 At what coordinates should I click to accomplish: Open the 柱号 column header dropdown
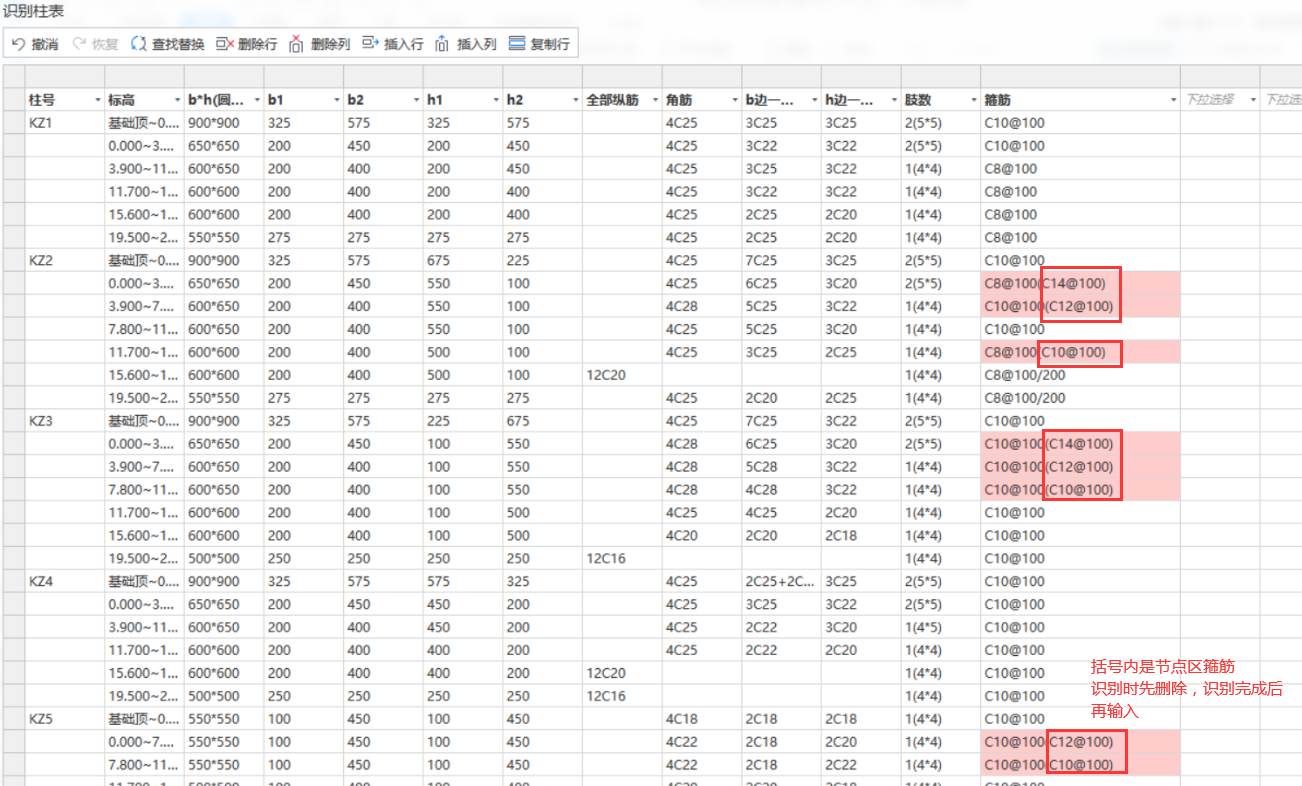pyautogui.click(x=97, y=100)
